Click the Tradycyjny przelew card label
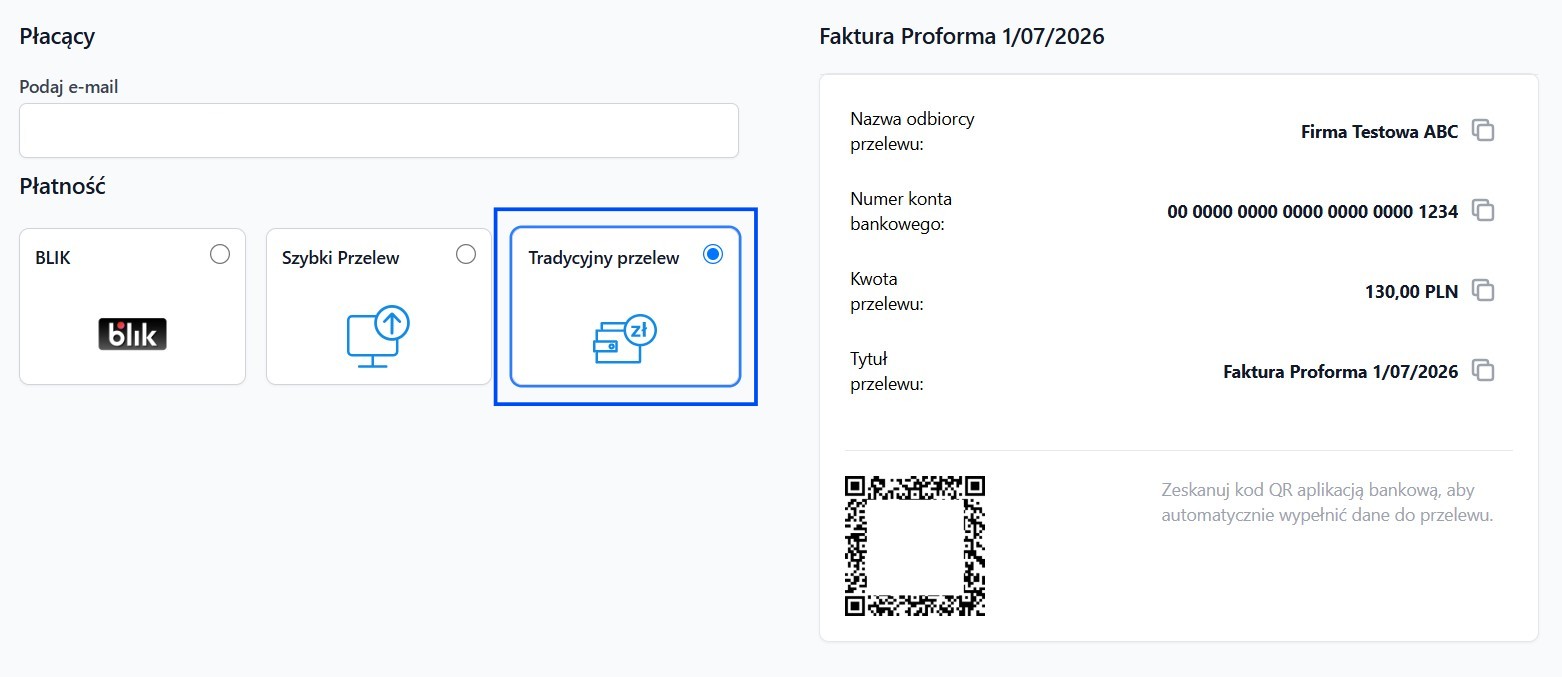The image size is (1562, 677). [604, 258]
